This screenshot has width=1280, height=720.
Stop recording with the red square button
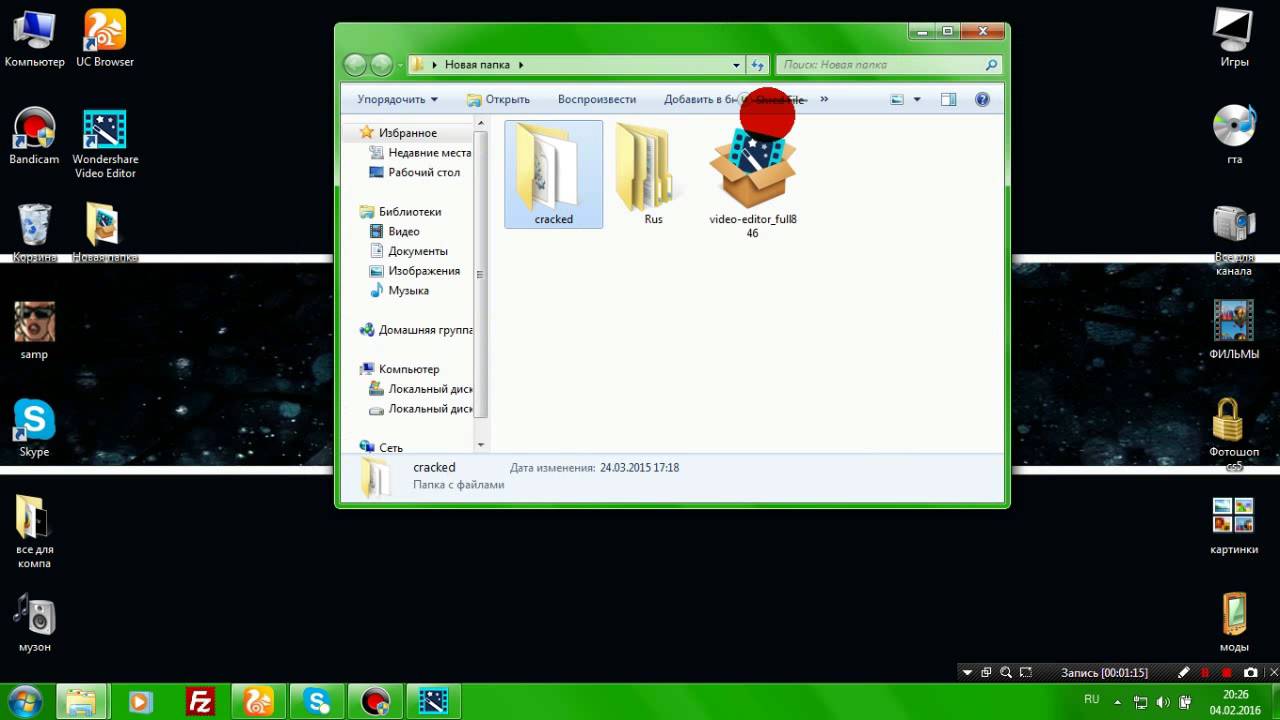[x=1227, y=673]
